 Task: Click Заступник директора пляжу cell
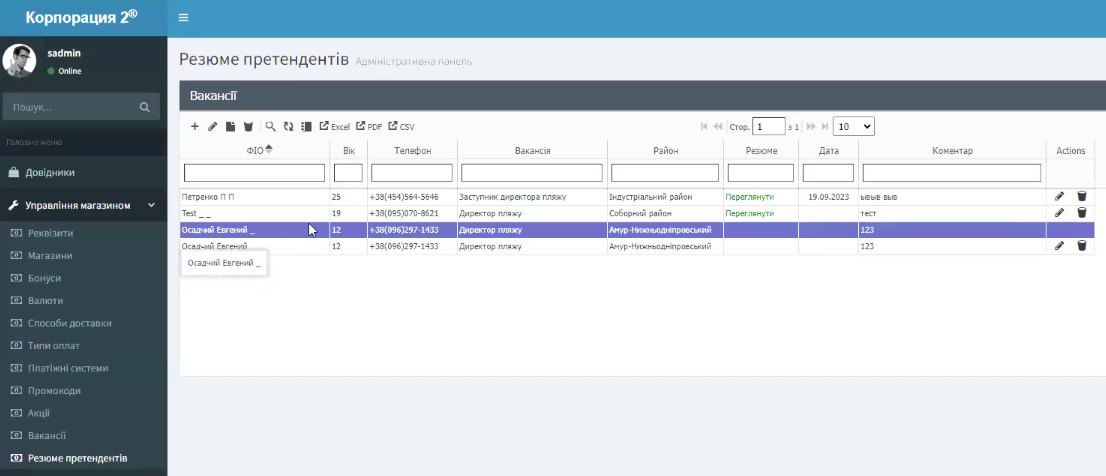(532, 197)
